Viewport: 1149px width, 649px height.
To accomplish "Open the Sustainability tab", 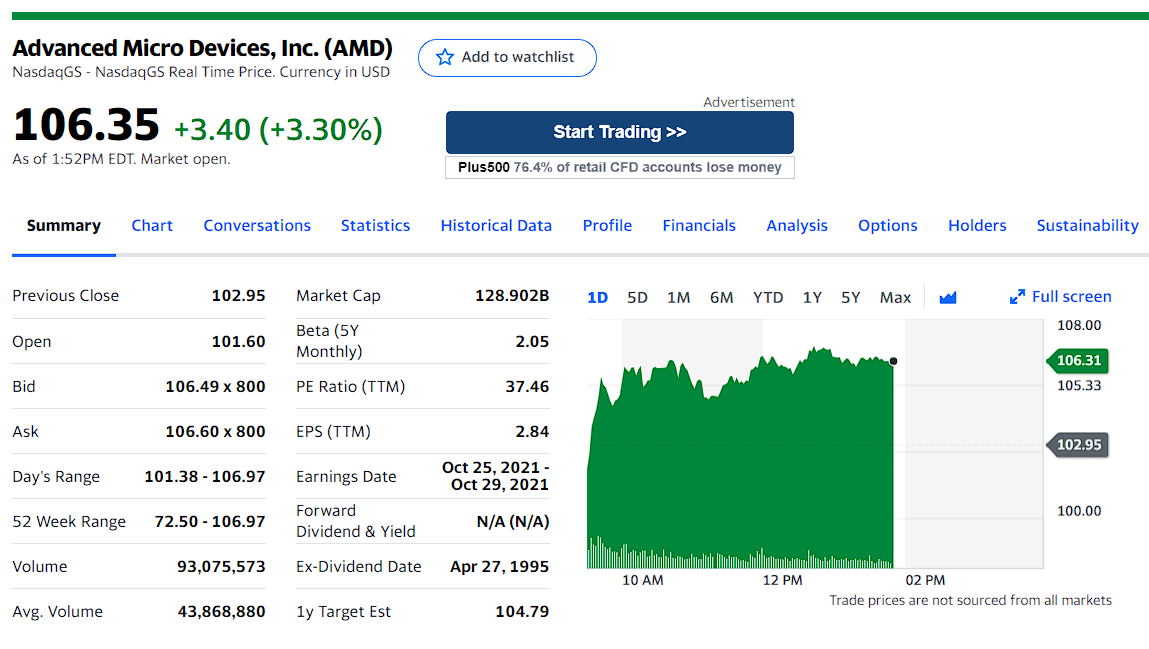I will [x=1088, y=226].
